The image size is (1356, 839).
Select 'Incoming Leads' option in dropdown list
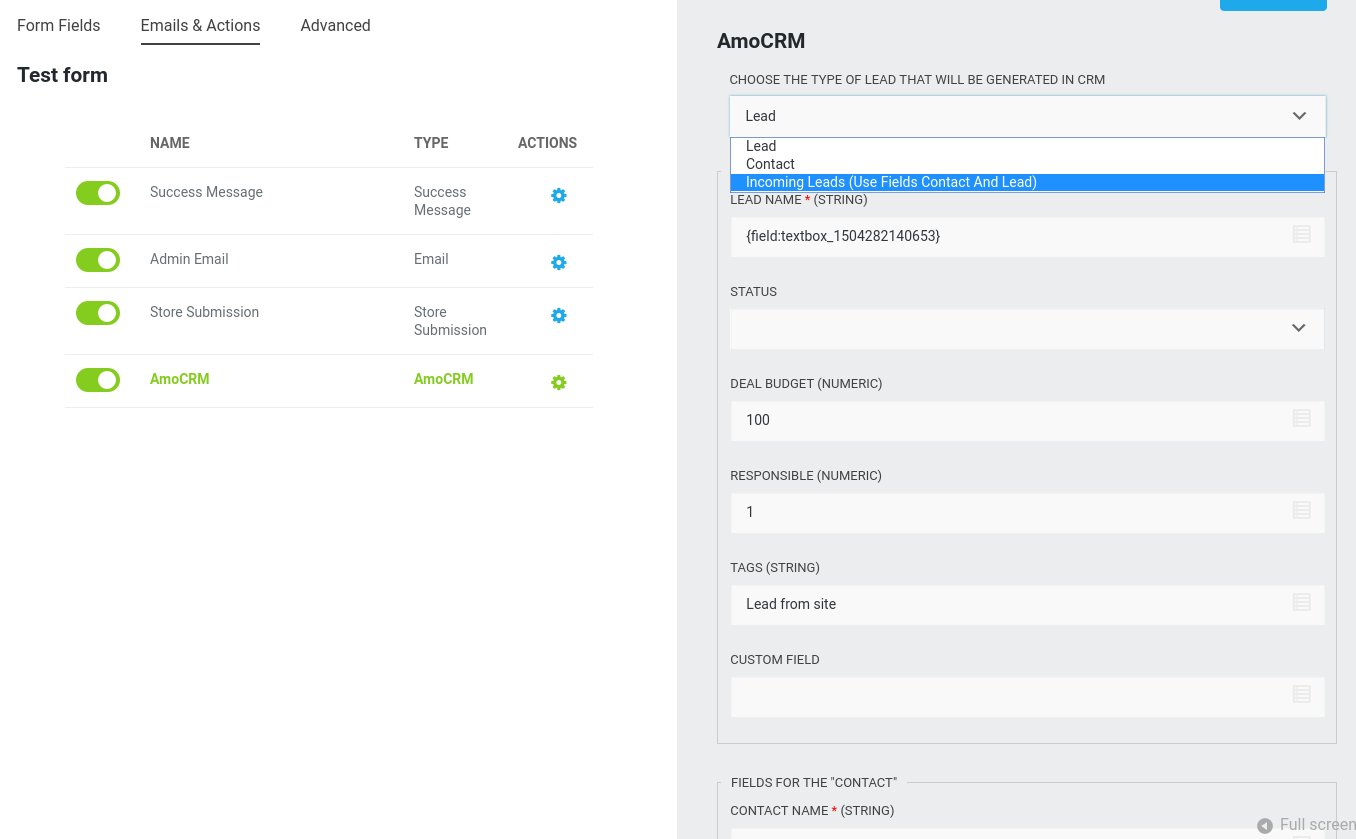(891, 182)
